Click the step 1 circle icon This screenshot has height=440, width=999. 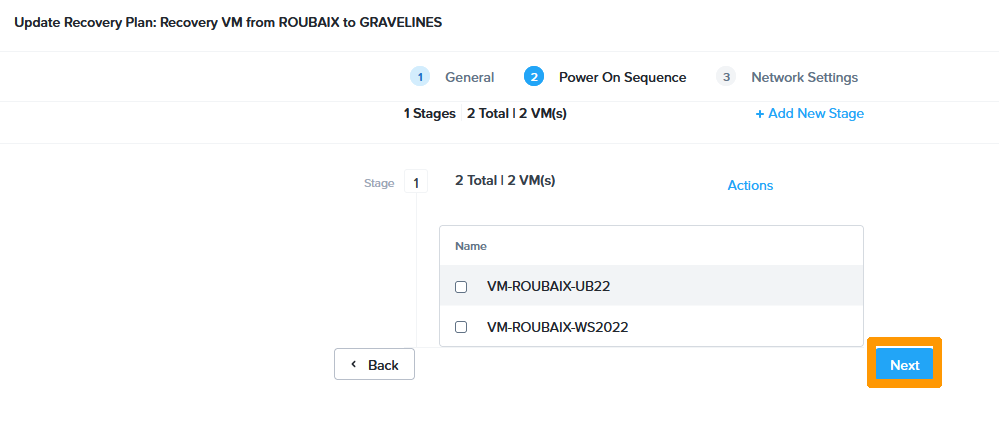[420, 77]
